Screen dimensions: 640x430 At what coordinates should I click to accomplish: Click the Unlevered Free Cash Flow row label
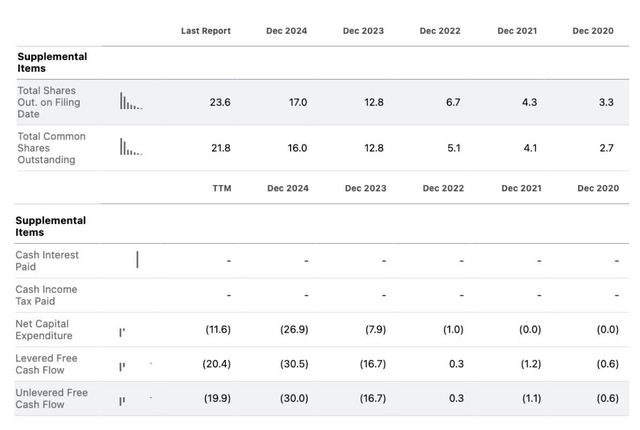51,398
